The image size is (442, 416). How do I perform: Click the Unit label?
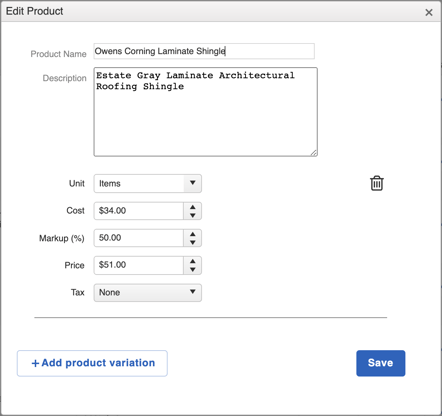click(77, 184)
